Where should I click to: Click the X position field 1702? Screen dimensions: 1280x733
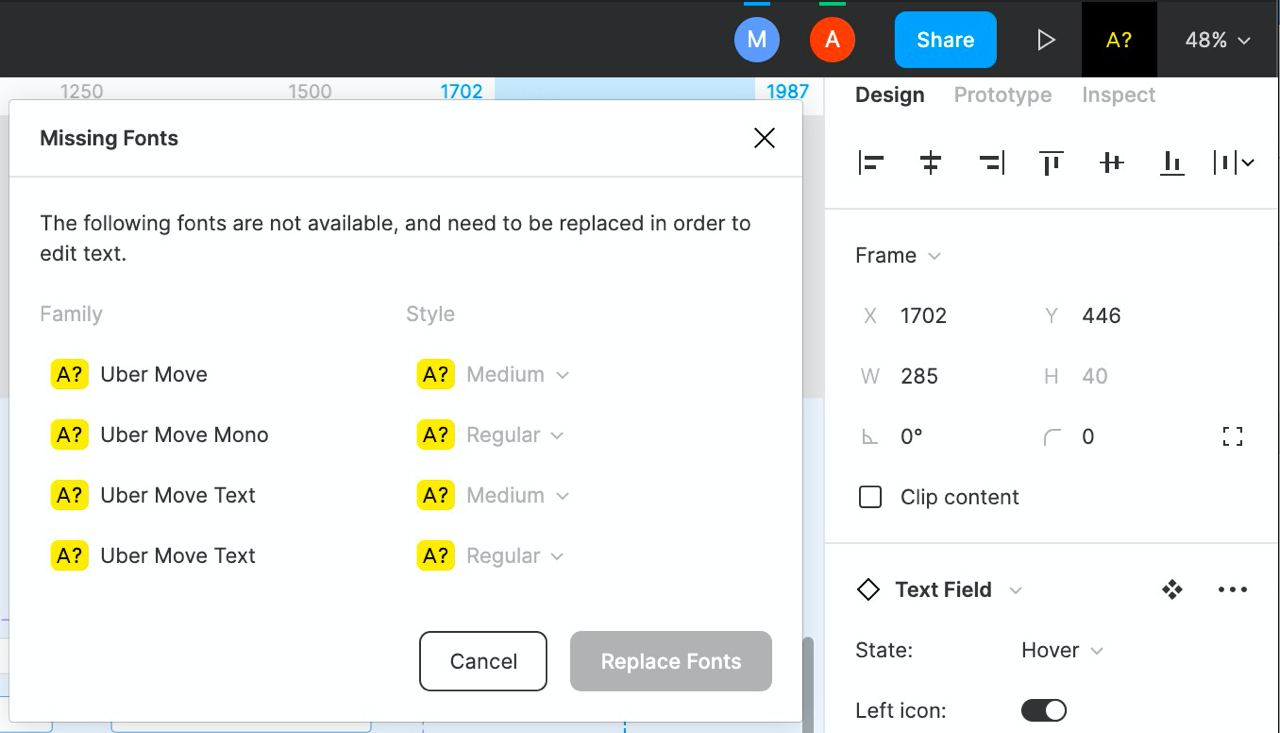[x=923, y=316]
